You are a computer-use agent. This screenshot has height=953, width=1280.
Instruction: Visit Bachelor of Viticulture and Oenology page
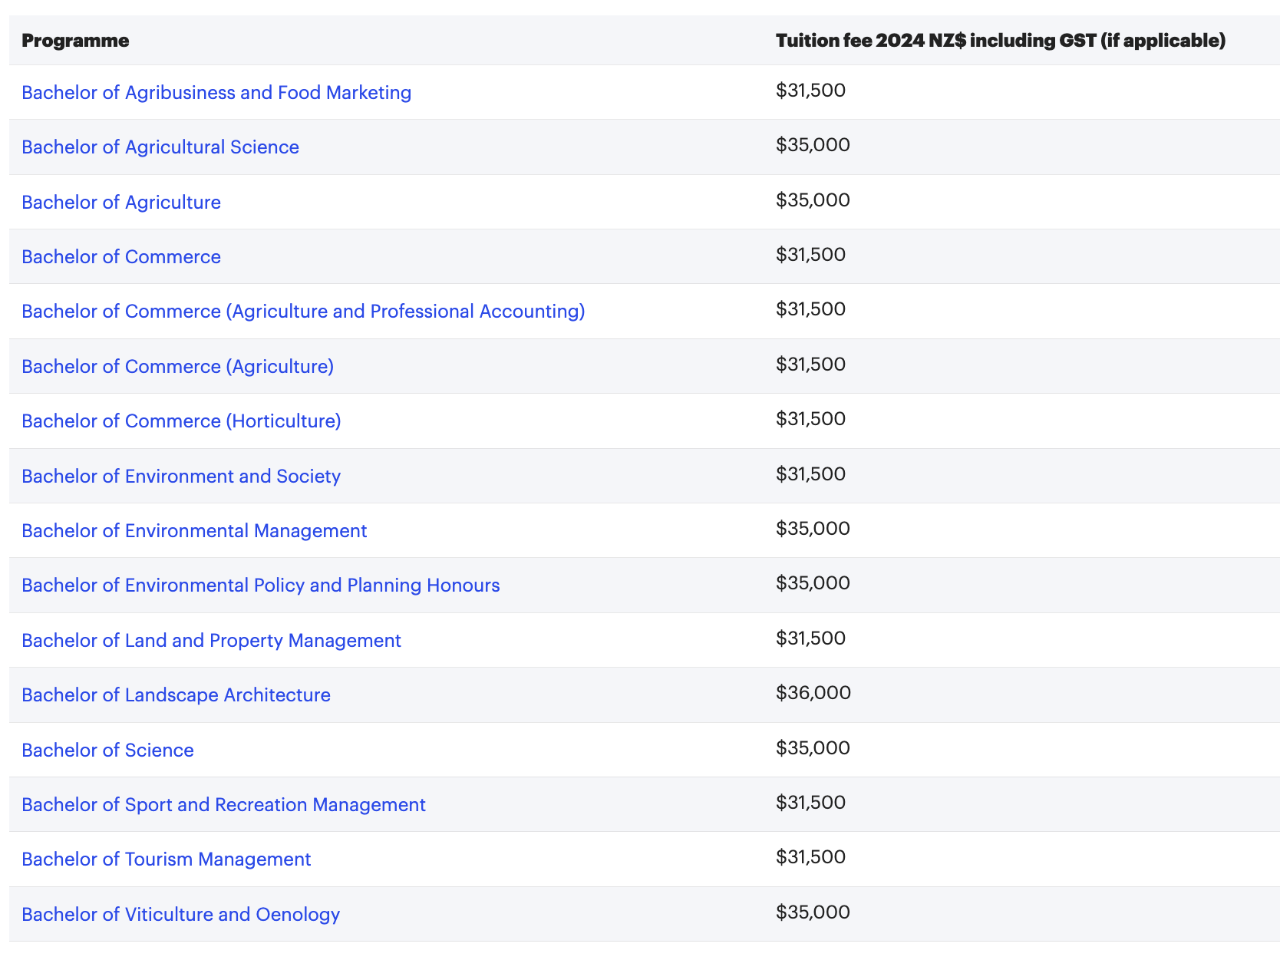(x=180, y=914)
